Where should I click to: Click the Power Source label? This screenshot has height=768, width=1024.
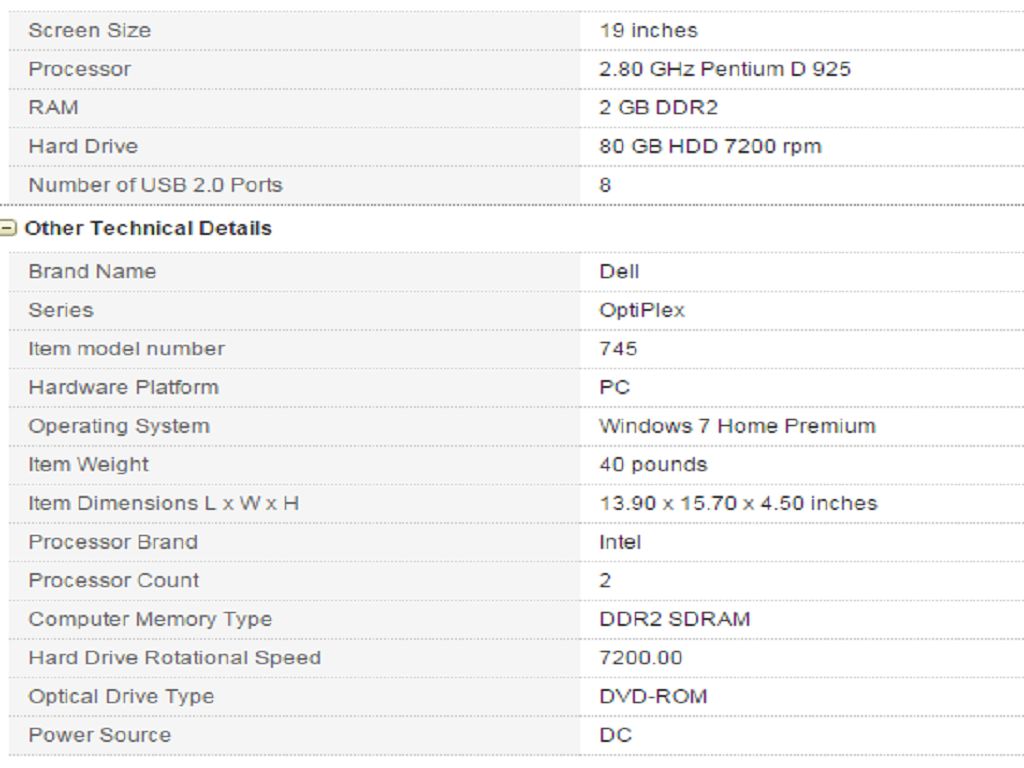tap(99, 735)
